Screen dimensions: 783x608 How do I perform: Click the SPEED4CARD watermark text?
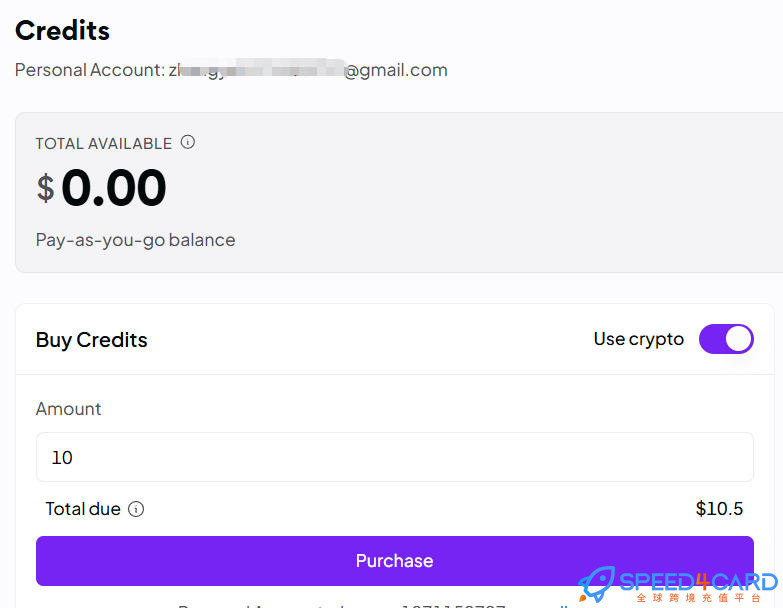pos(699,582)
